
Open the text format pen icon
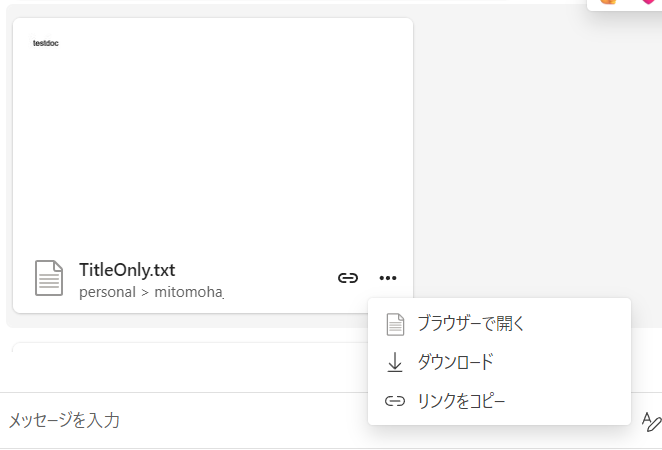651,422
